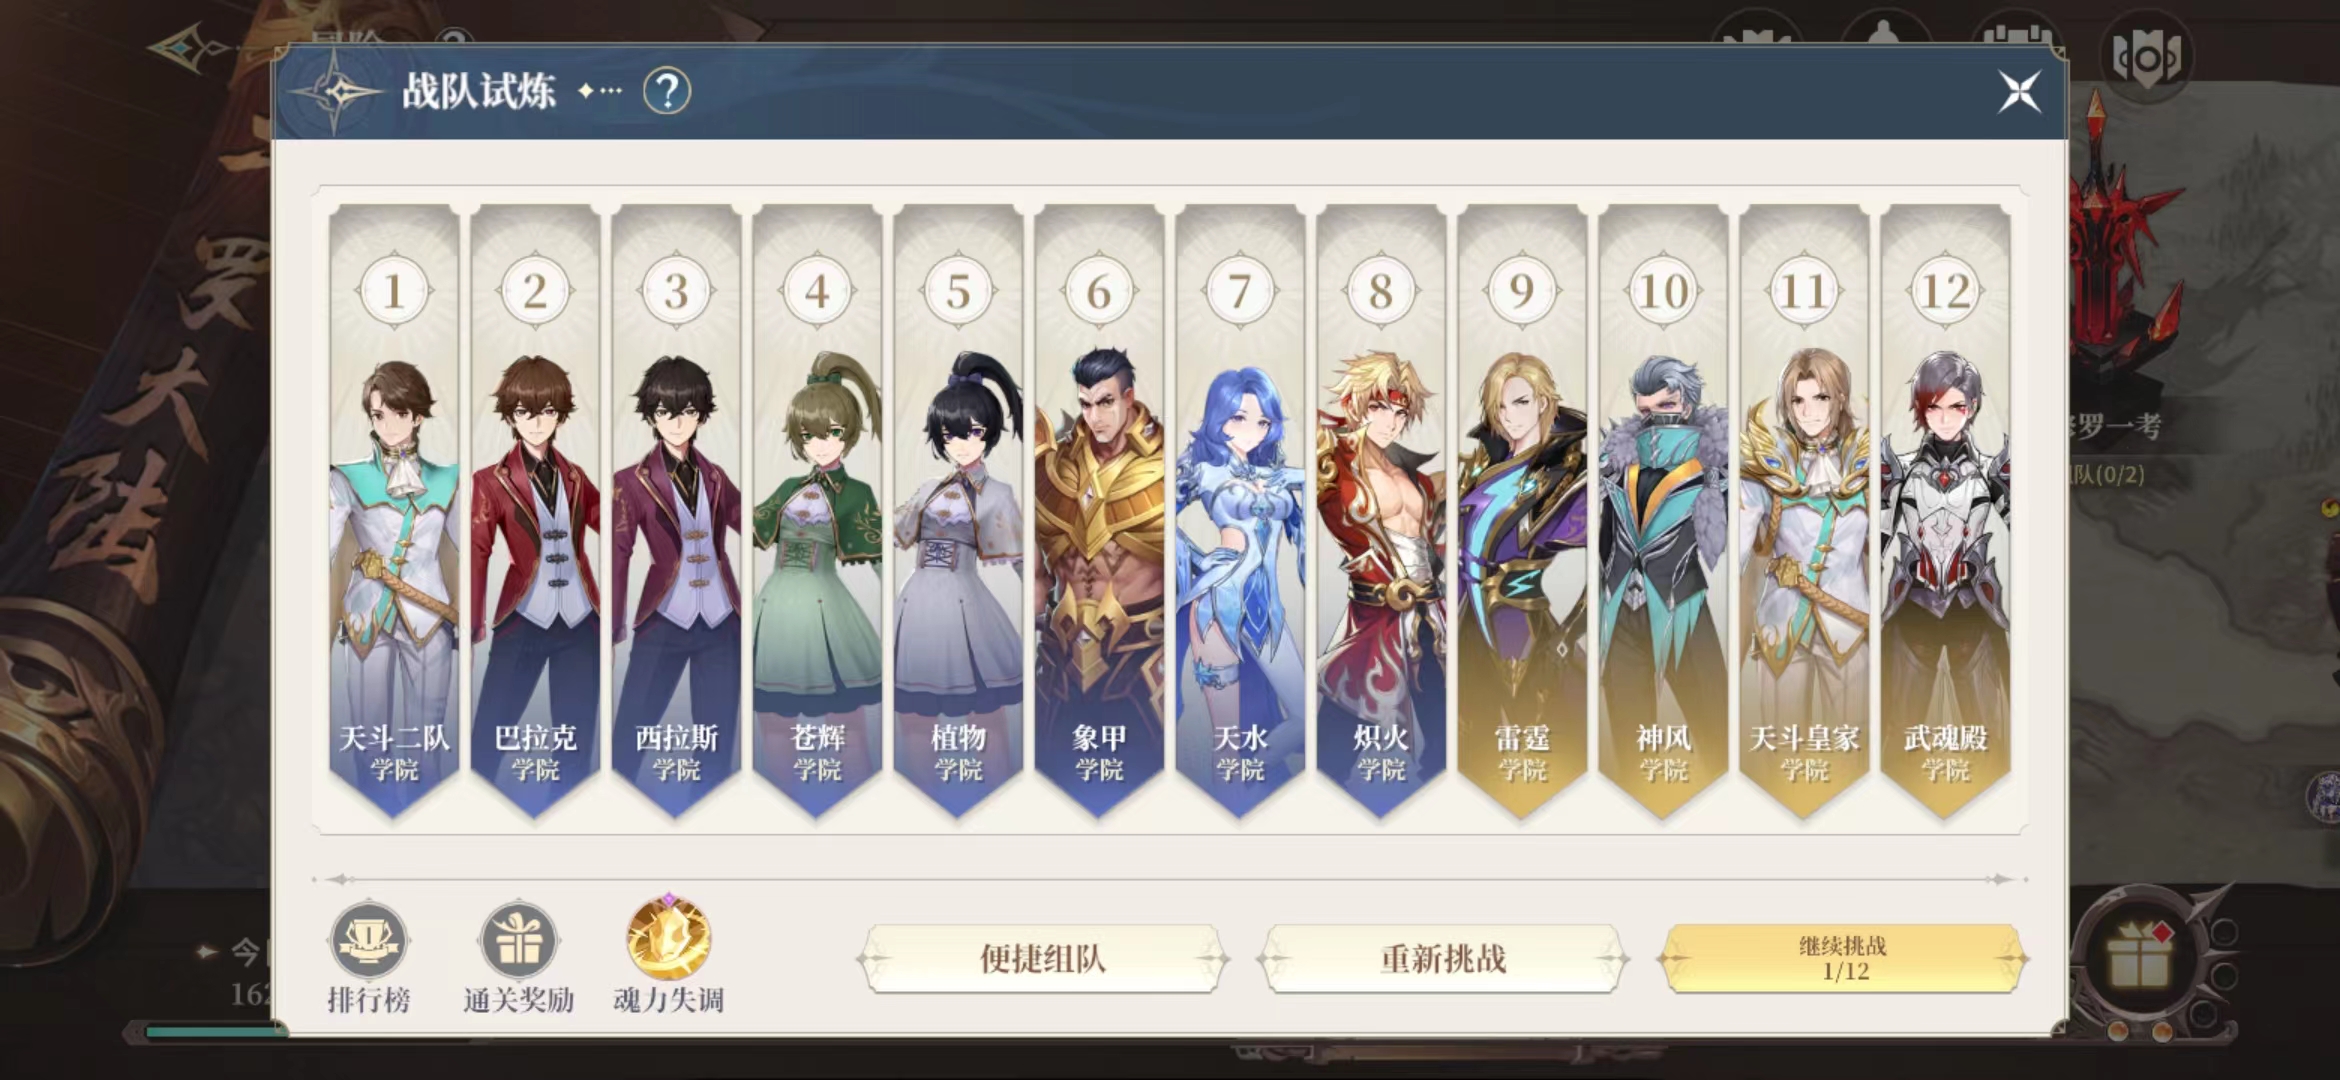This screenshot has width=2340, height=1080.
Task: Select stage 8 炽火学院 banner
Action: coord(1381,512)
